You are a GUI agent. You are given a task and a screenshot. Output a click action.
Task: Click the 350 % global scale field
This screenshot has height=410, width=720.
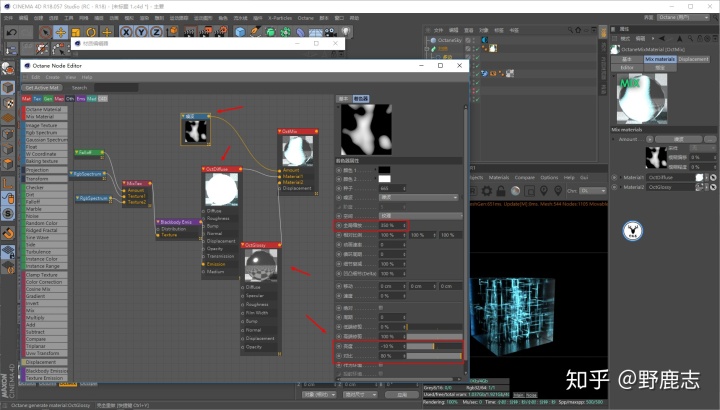pyautogui.click(x=393, y=225)
